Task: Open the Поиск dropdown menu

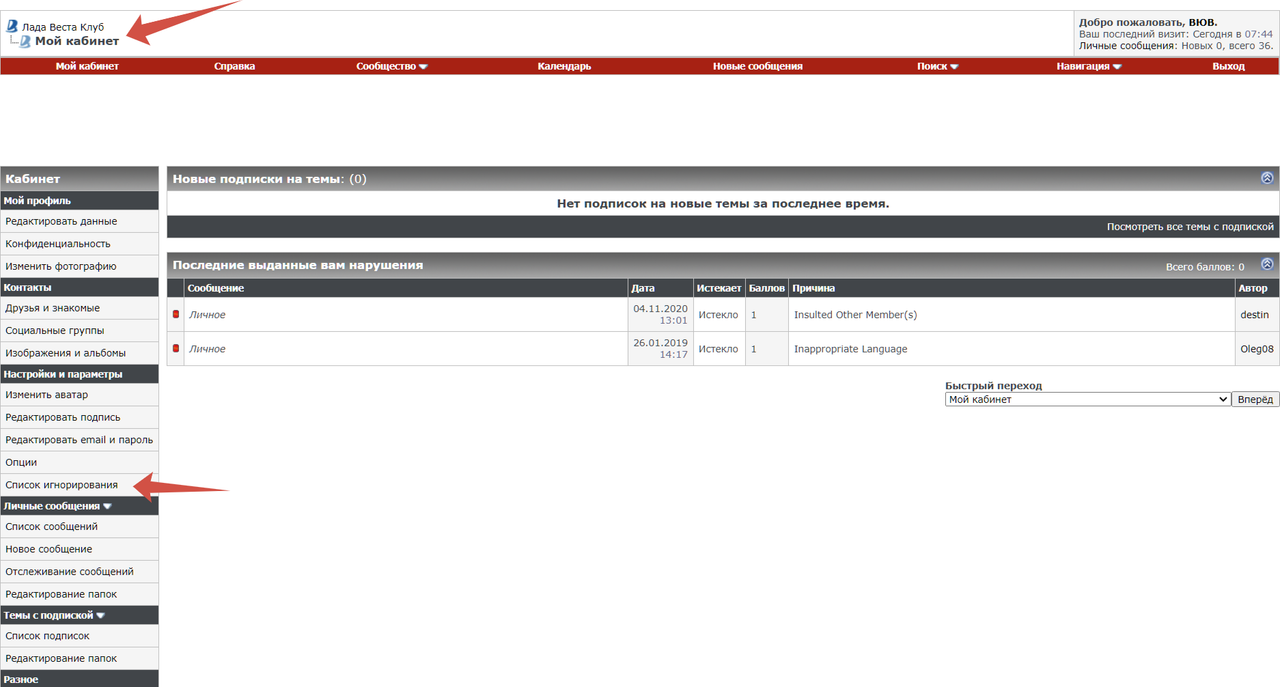Action: pos(938,66)
